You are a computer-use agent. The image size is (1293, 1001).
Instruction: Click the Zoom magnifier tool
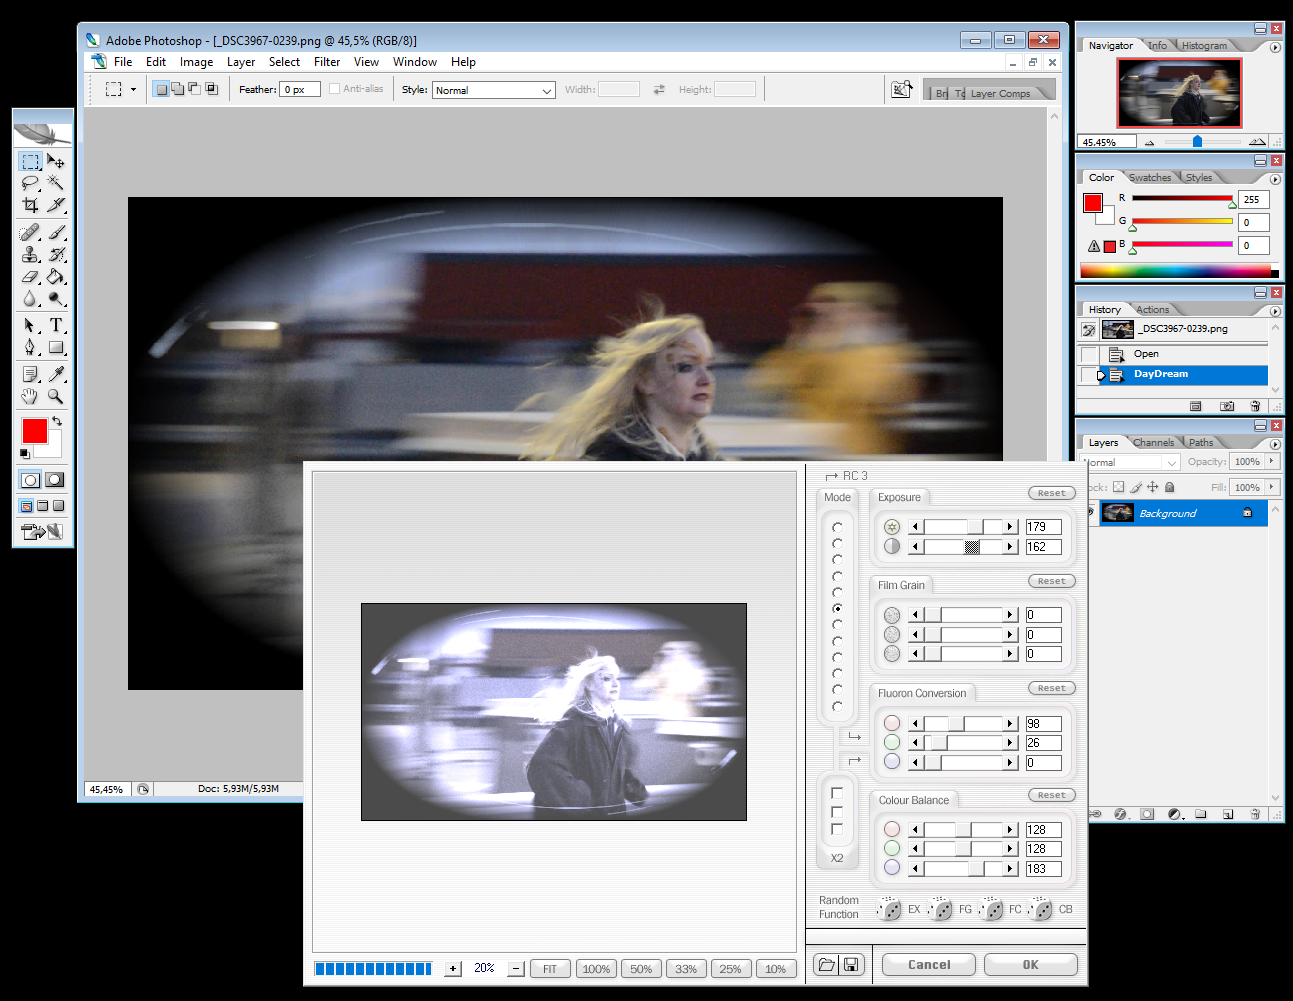(56, 396)
